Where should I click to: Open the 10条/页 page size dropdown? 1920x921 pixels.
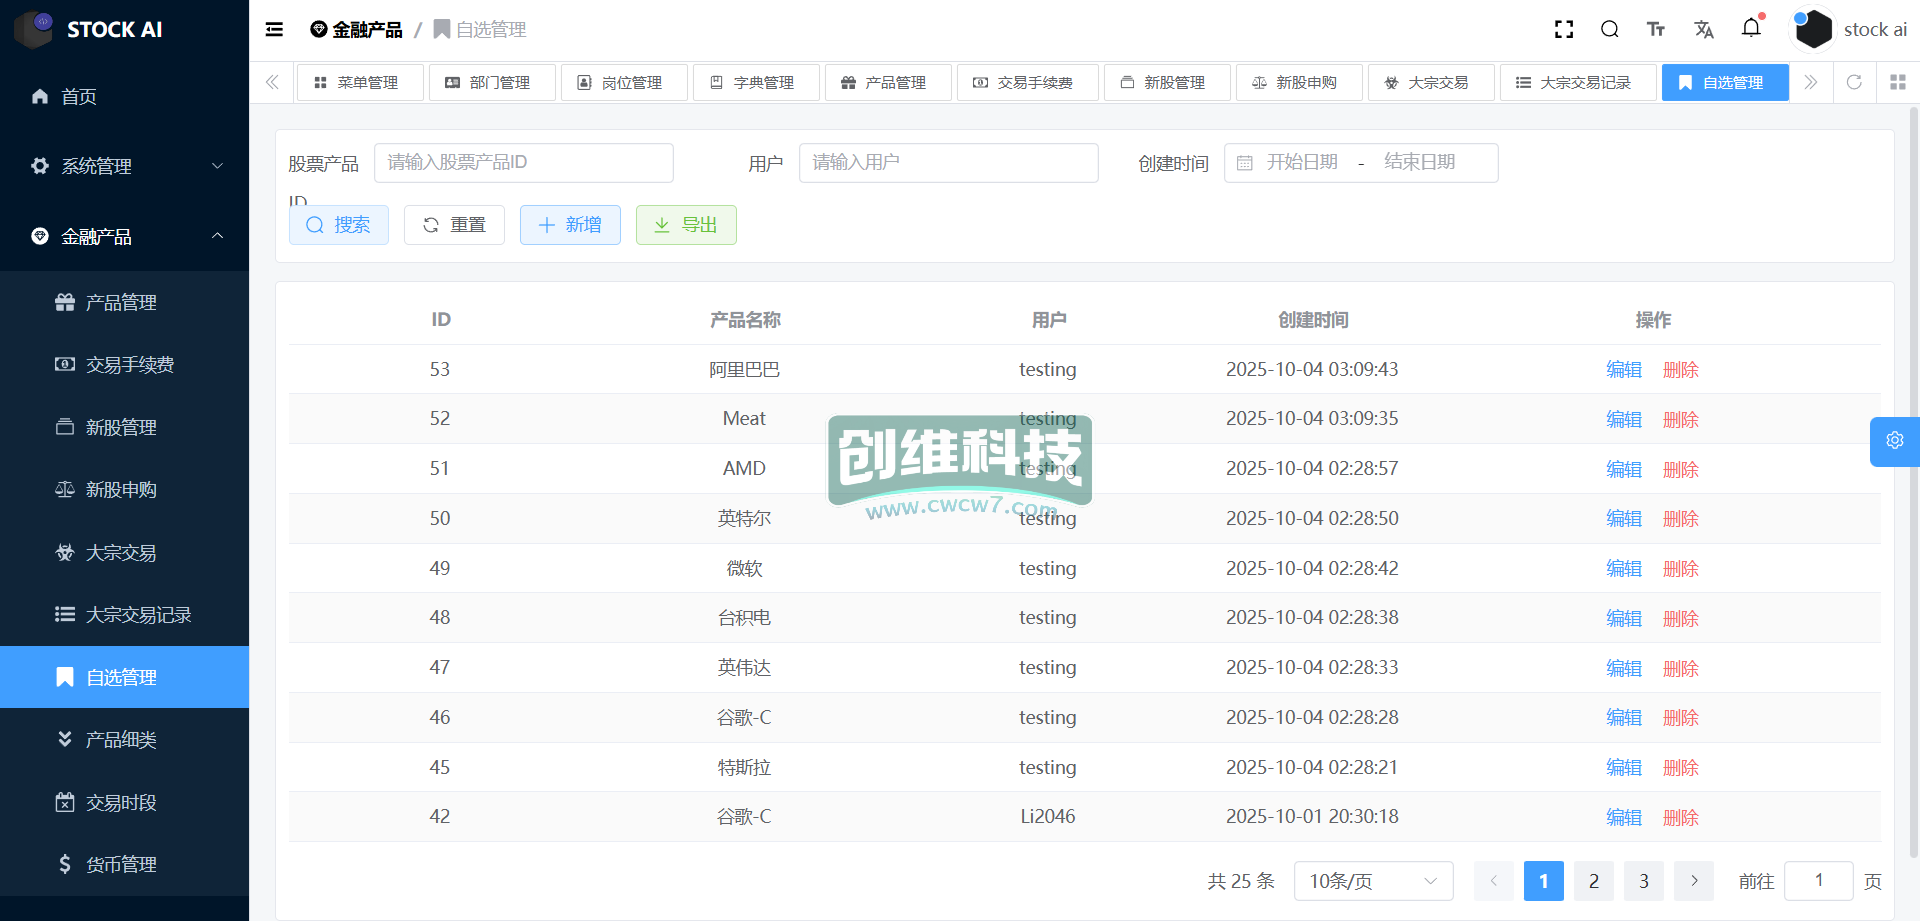[1372, 881]
